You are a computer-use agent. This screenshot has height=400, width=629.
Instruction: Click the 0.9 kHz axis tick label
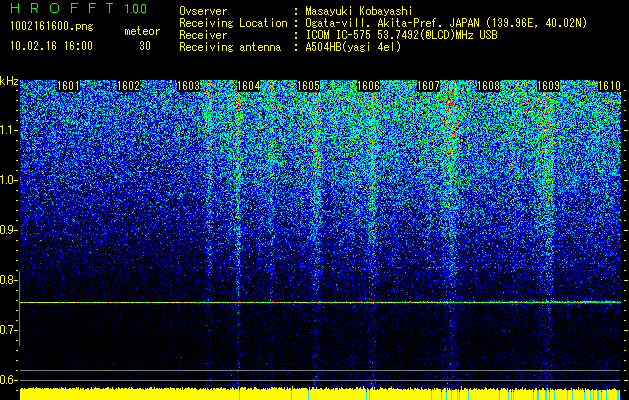9,230
